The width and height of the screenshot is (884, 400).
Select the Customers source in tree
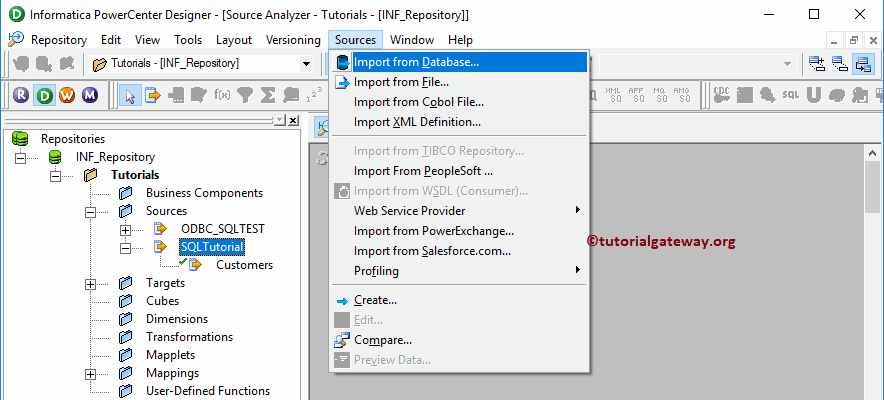(244, 265)
